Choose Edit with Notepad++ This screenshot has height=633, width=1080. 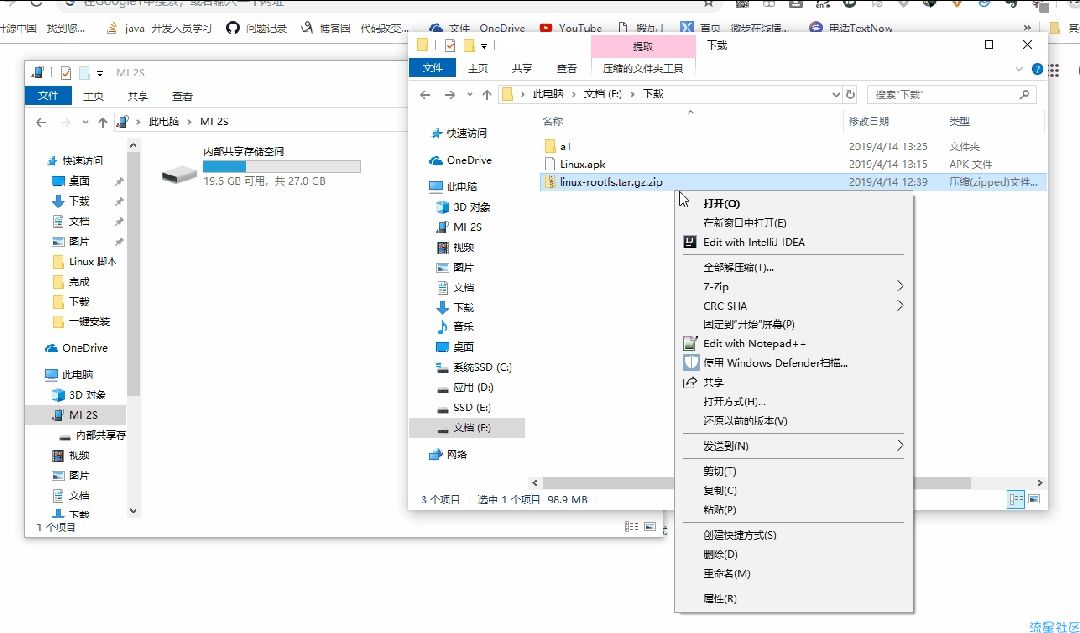793,343
